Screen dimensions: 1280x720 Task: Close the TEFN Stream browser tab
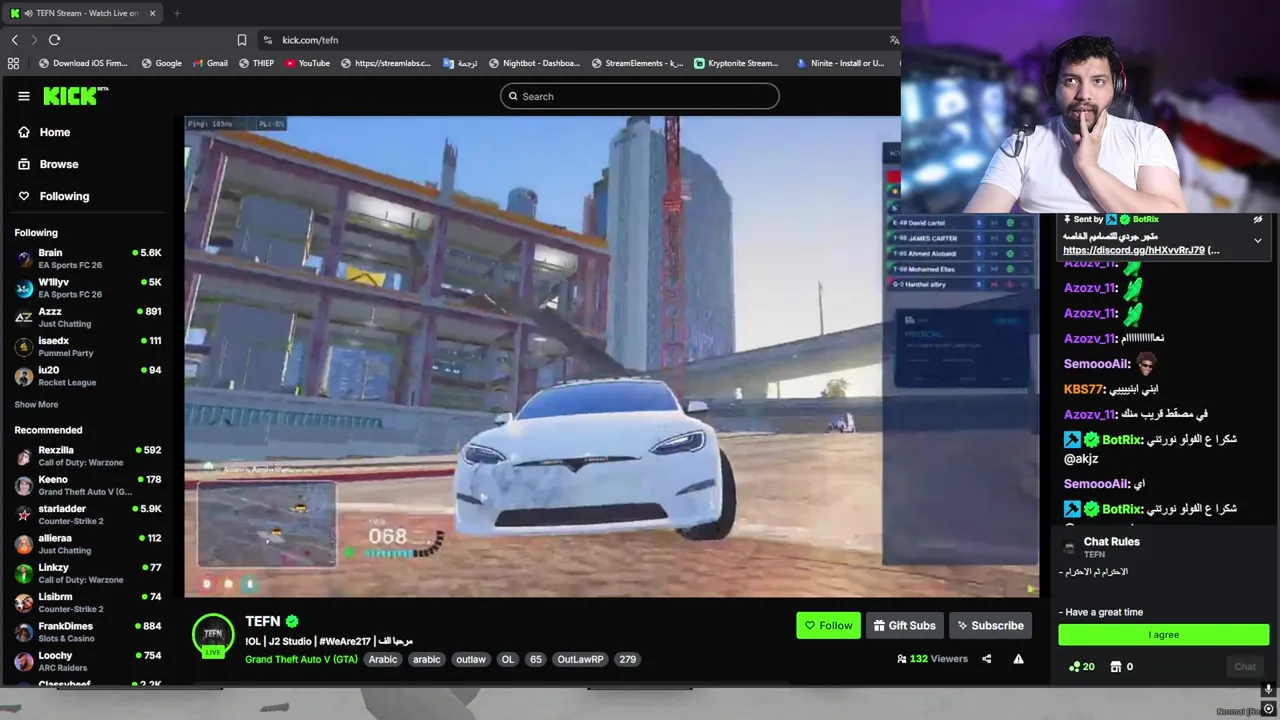coord(152,13)
